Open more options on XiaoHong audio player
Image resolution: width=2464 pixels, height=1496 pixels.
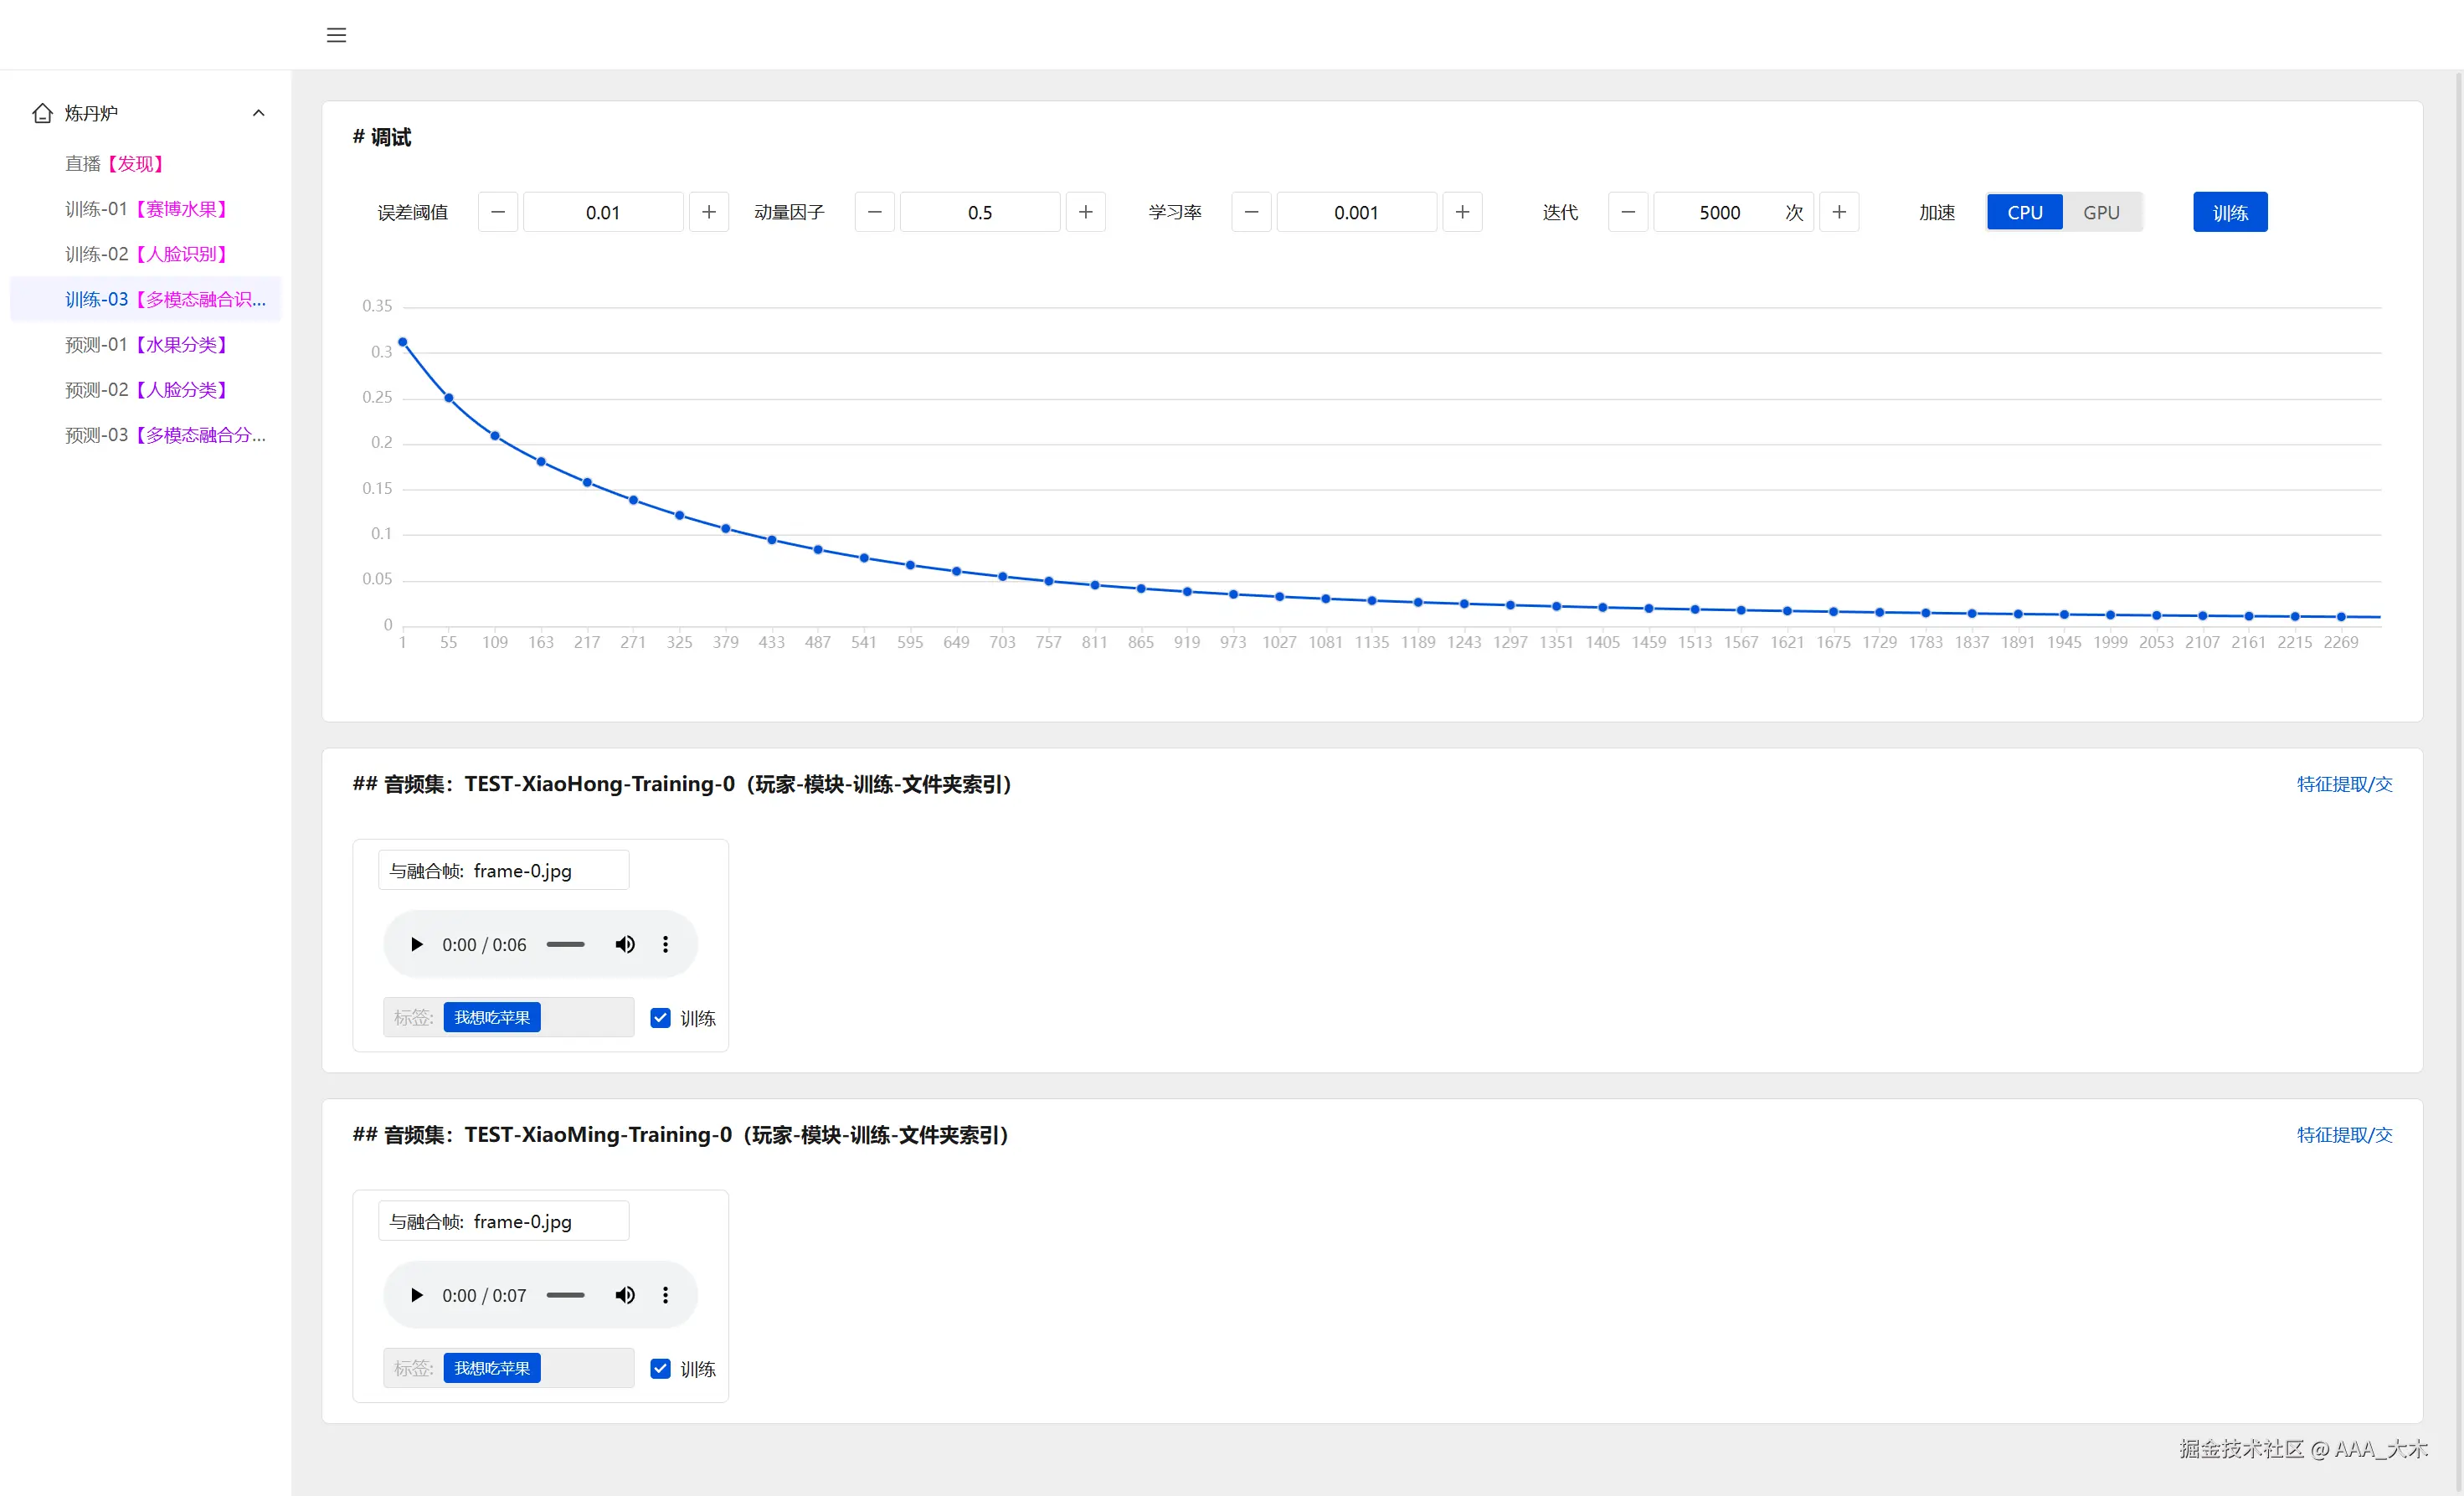coord(665,944)
